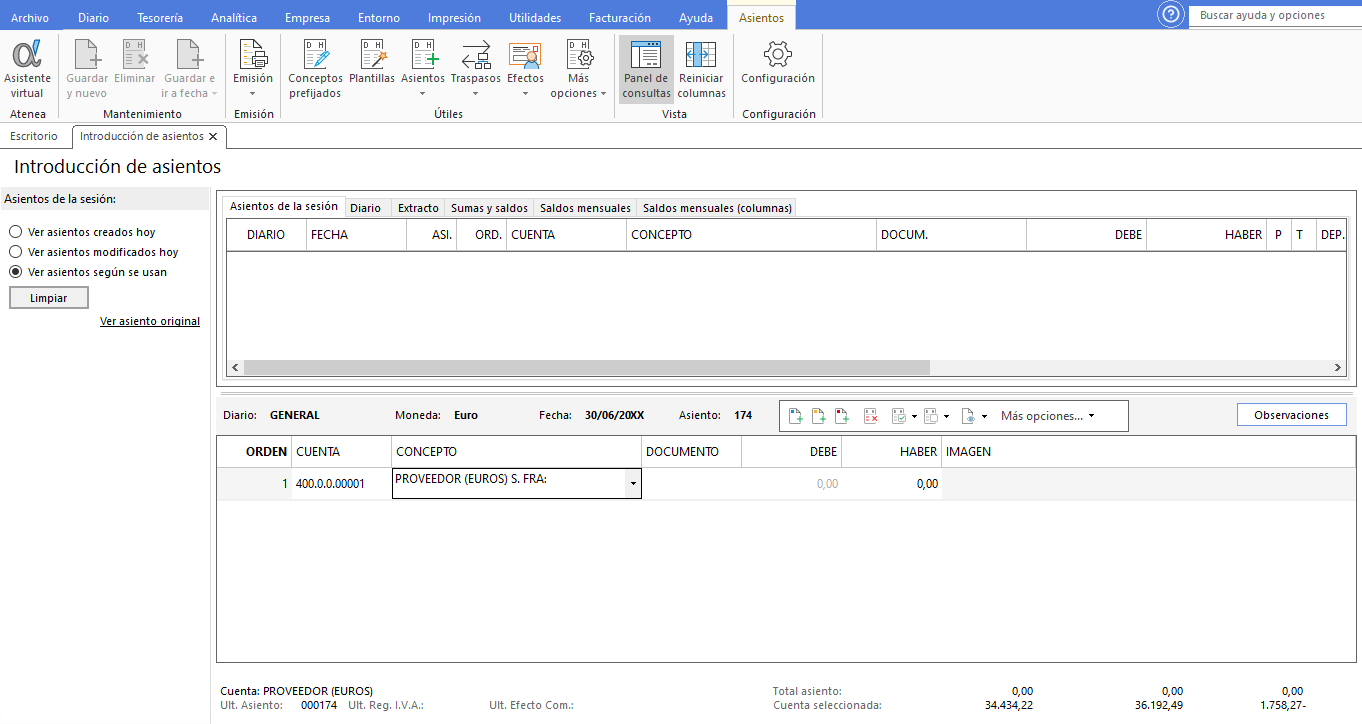Open the Ver asiento original link
The width and height of the screenshot is (1362, 724).
click(x=150, y=321)
